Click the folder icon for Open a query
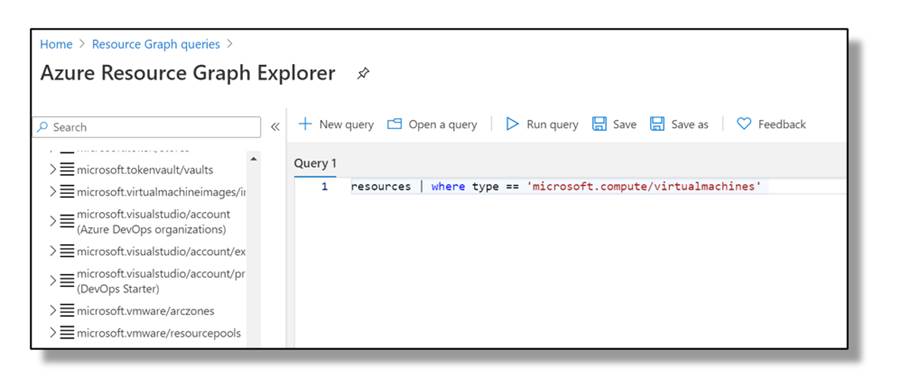 coord(394,124)
